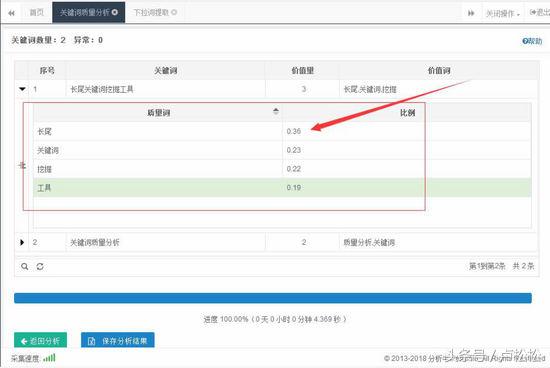This screenshot has width=550, height=368.
Task: Click the blue progress bar
Action: pyautogui.click(x=273, y=298)
